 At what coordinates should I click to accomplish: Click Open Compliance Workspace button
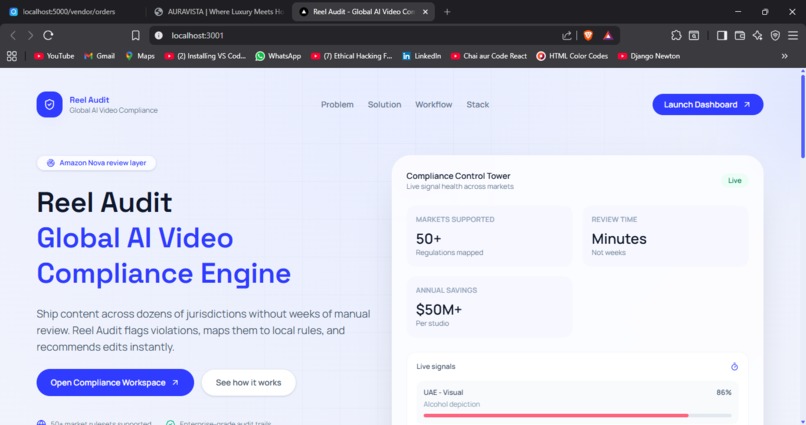click(x=115, y=382)
